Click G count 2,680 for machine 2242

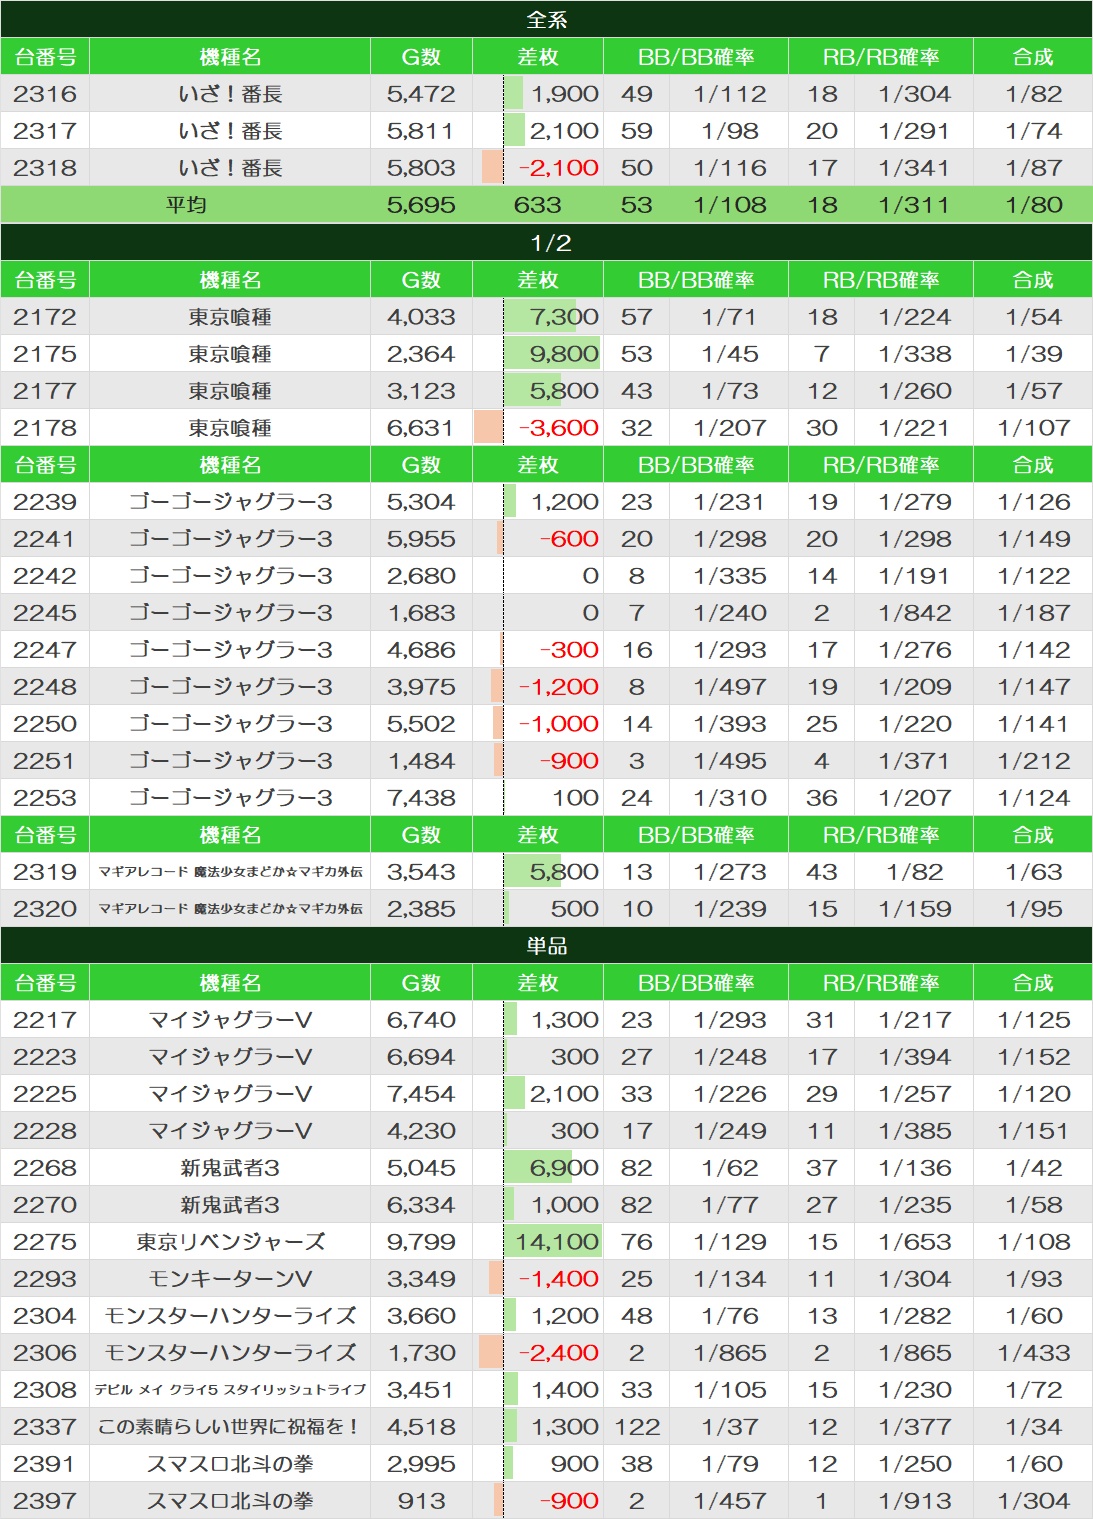click(421, 576)
